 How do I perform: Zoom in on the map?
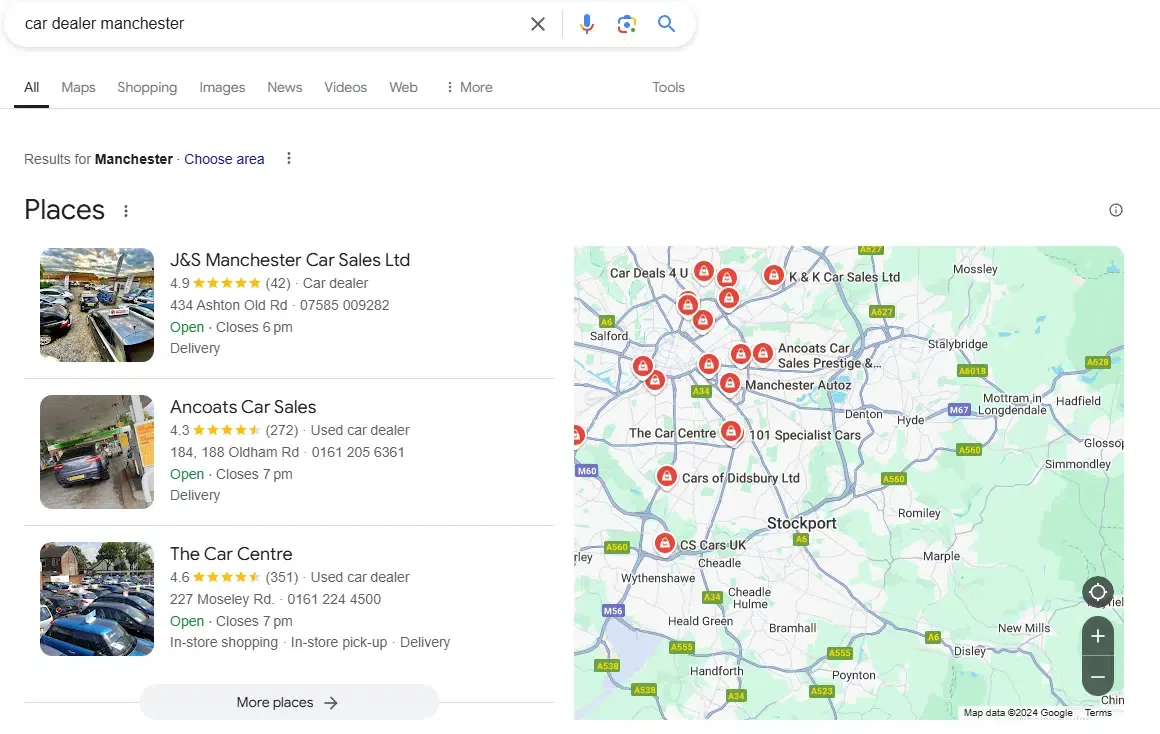(x=1098, y=636)
